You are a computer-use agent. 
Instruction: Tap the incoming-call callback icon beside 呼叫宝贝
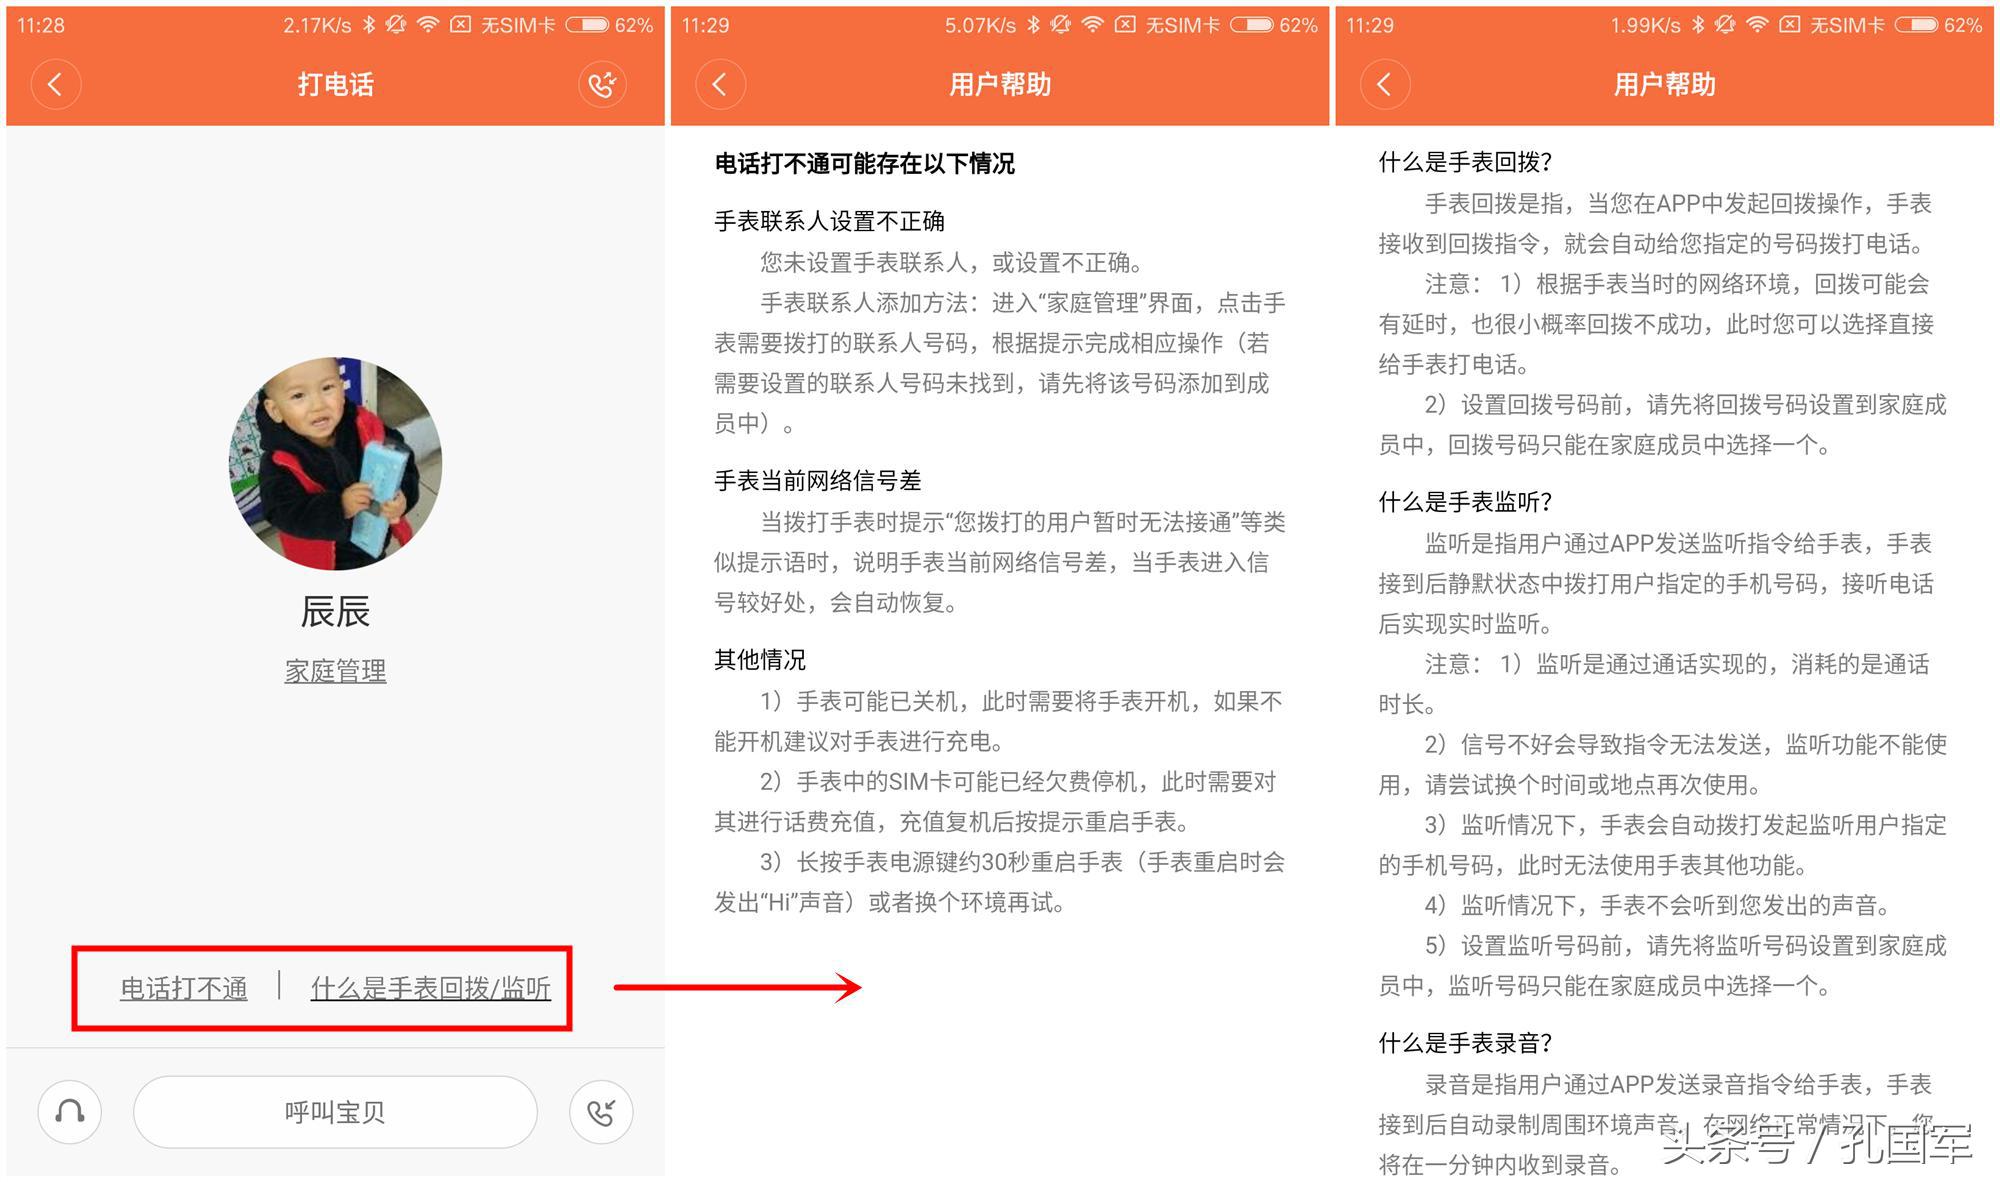(x=601, y=1111)
